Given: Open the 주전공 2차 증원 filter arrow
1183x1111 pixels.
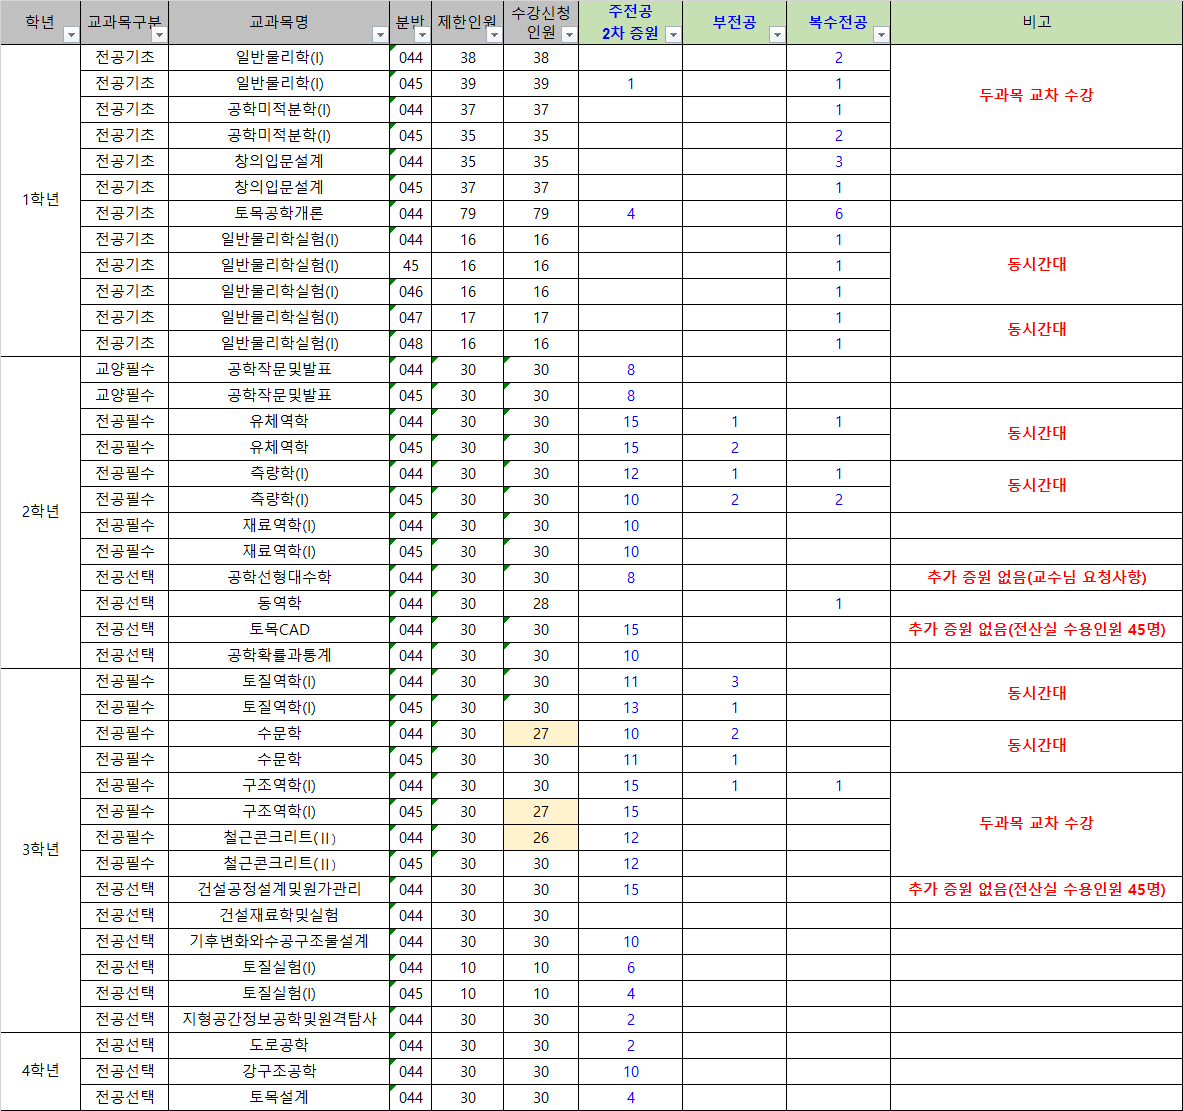Looking at the screenshot, I should pos(673,35).
